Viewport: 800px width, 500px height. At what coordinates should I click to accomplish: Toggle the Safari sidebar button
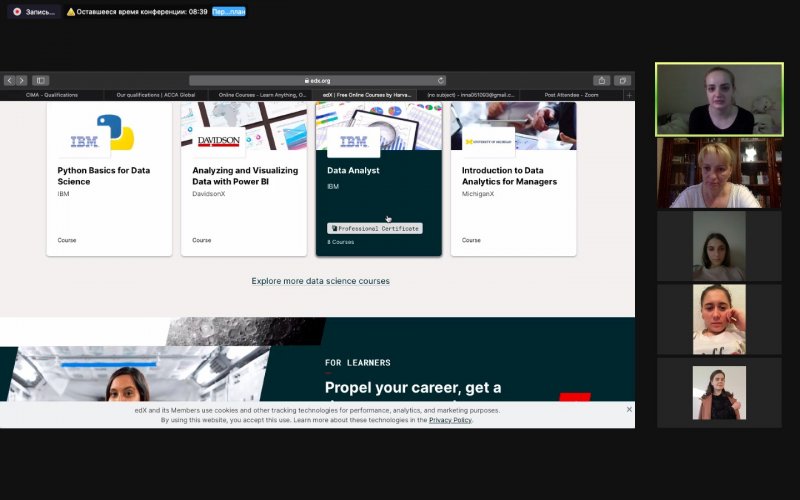[x=40, y=80]
